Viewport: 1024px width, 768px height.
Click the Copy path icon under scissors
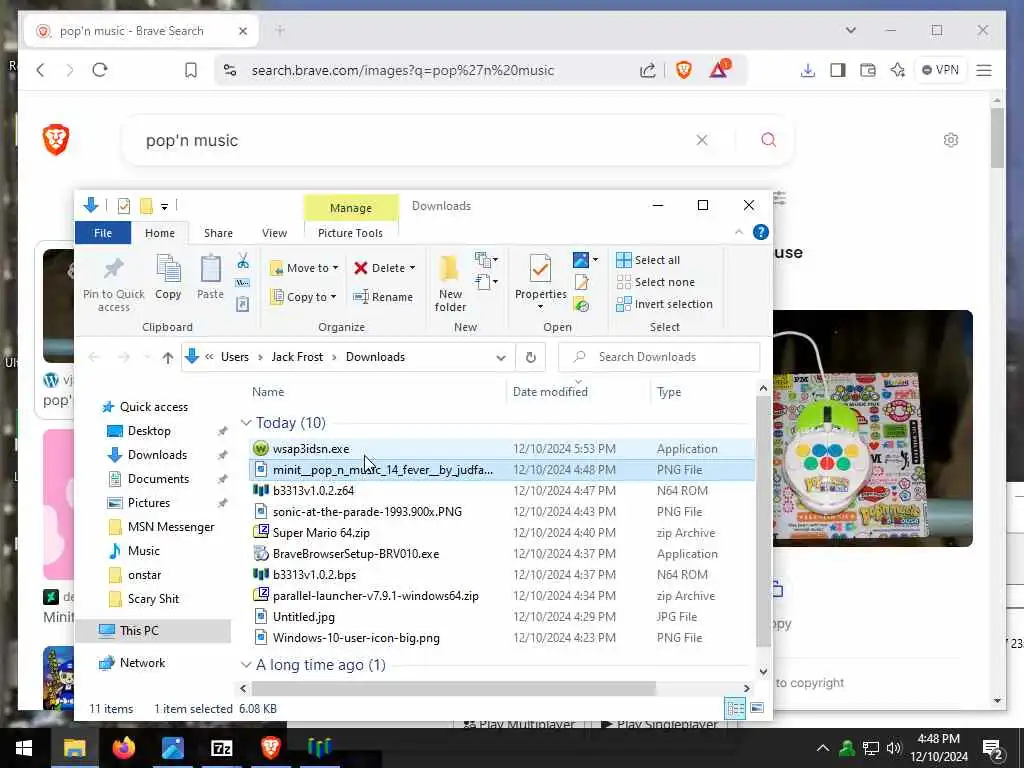pyautogui.click(x=242, y=283)
